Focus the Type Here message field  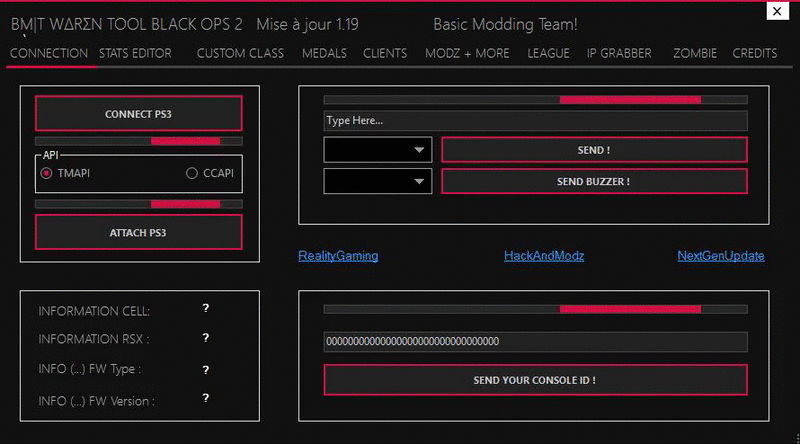(535, 121)
